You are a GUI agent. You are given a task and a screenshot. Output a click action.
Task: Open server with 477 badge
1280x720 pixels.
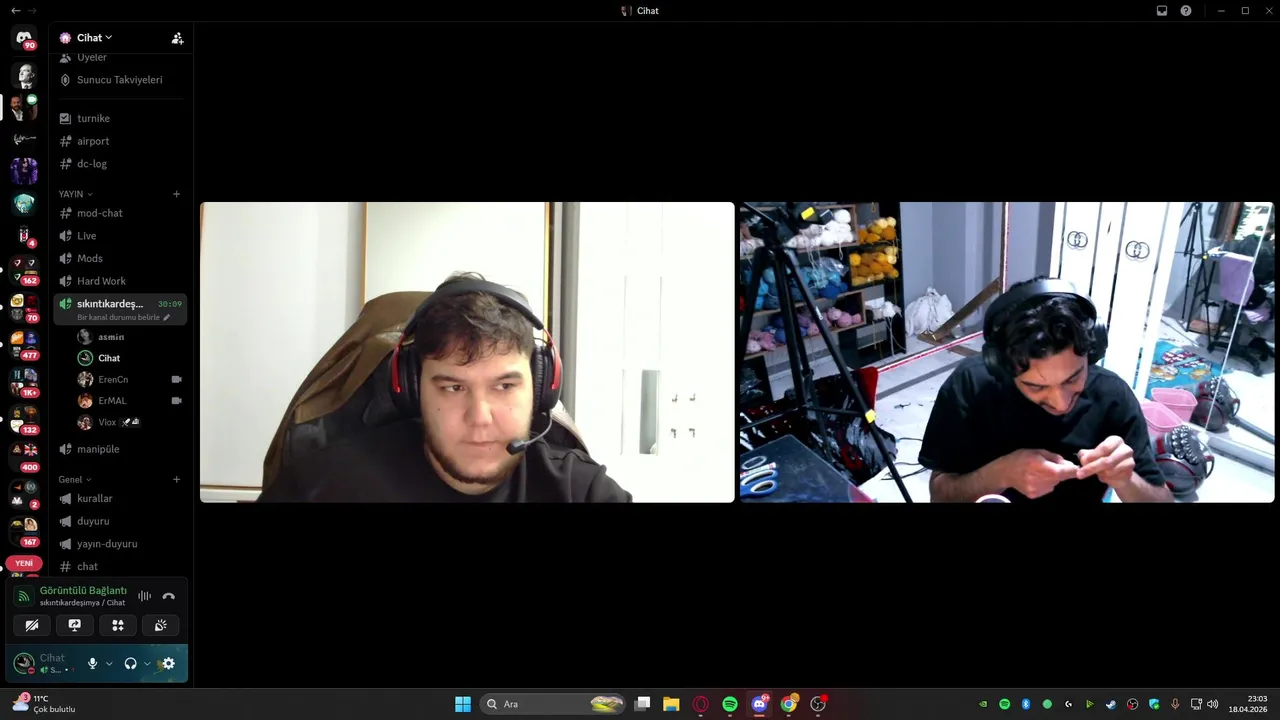[24, 345]
